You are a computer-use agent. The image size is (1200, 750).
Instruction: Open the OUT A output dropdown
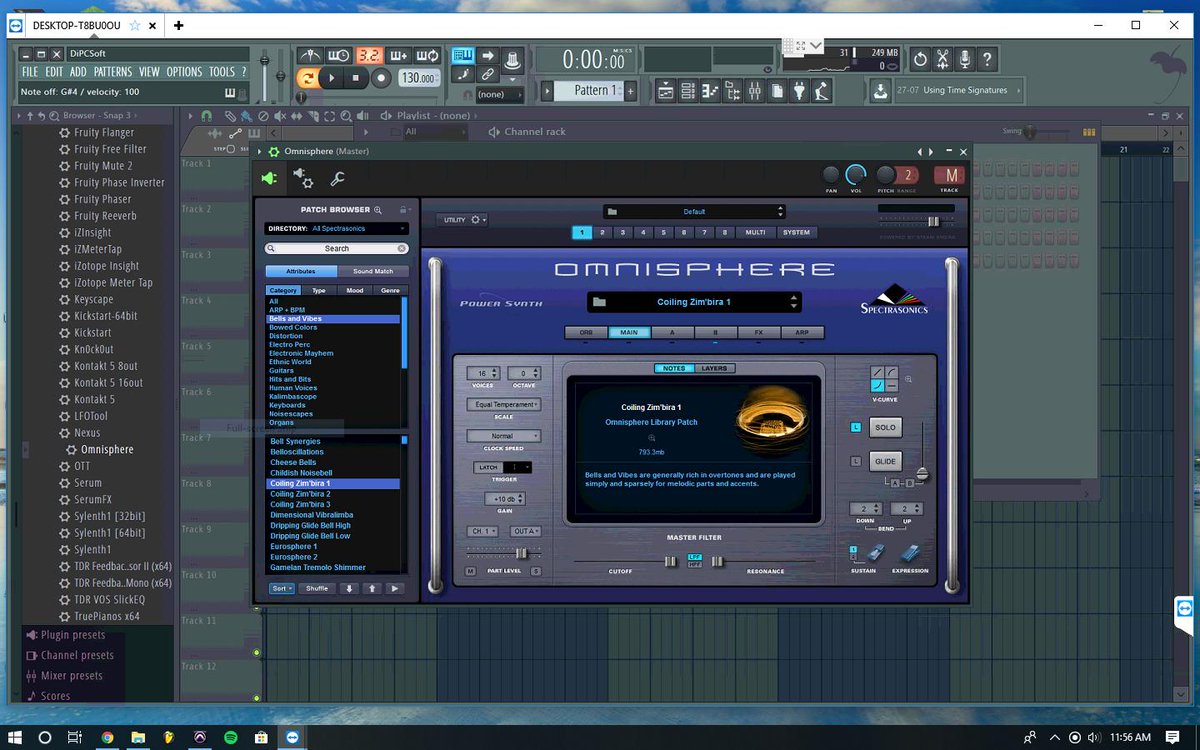coord(525,531)
